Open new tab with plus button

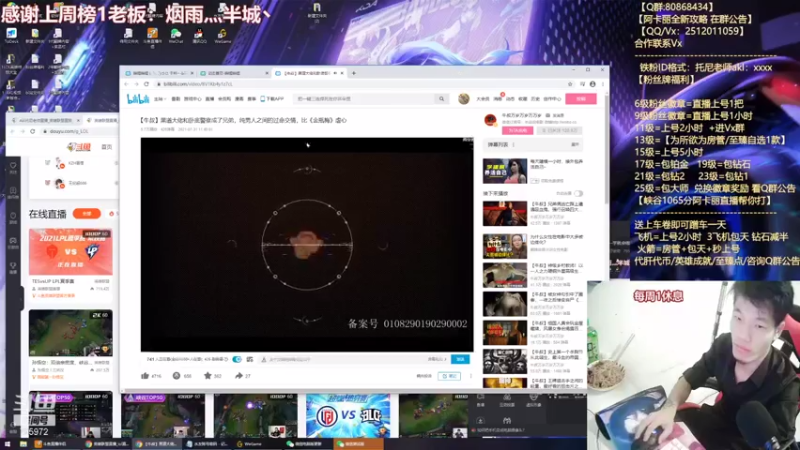pyautogui.click(x=354, y=73)
